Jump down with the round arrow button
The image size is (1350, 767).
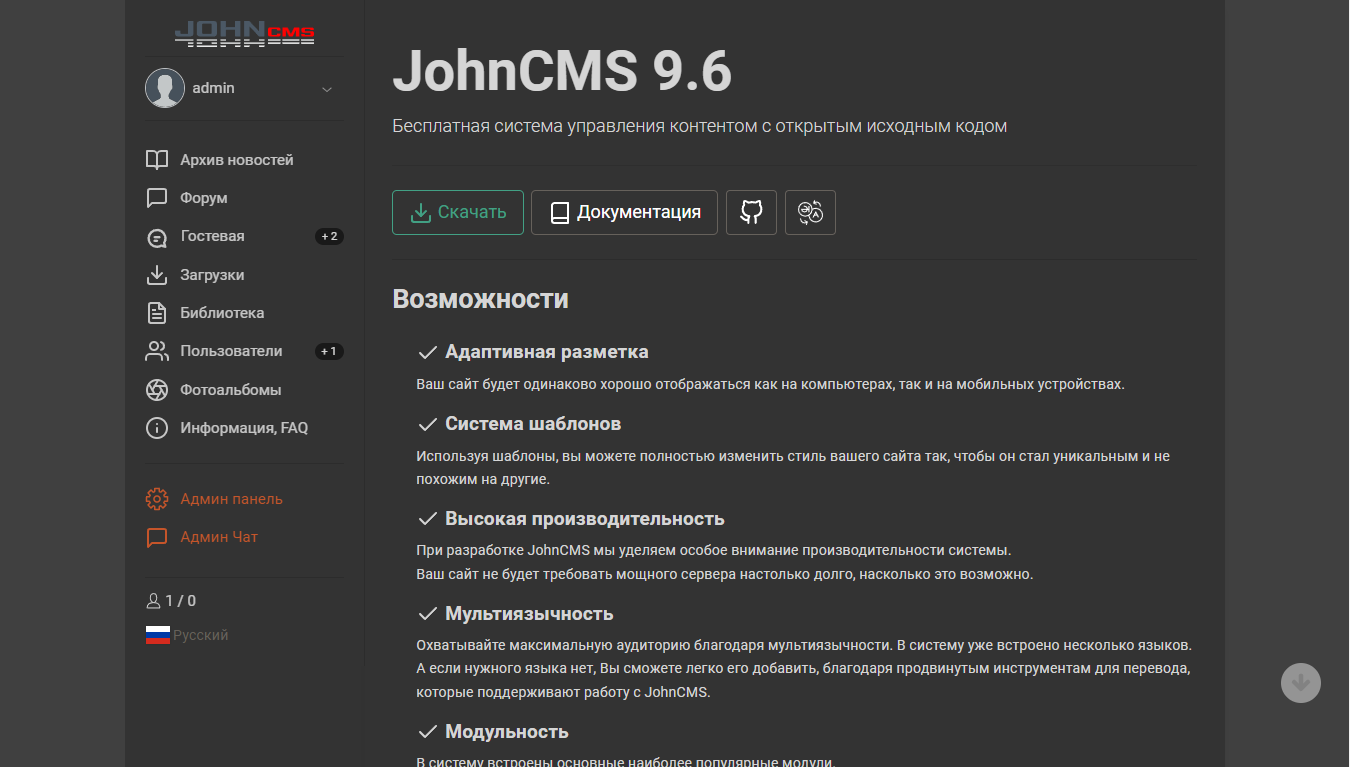[x=1301, y=683]
